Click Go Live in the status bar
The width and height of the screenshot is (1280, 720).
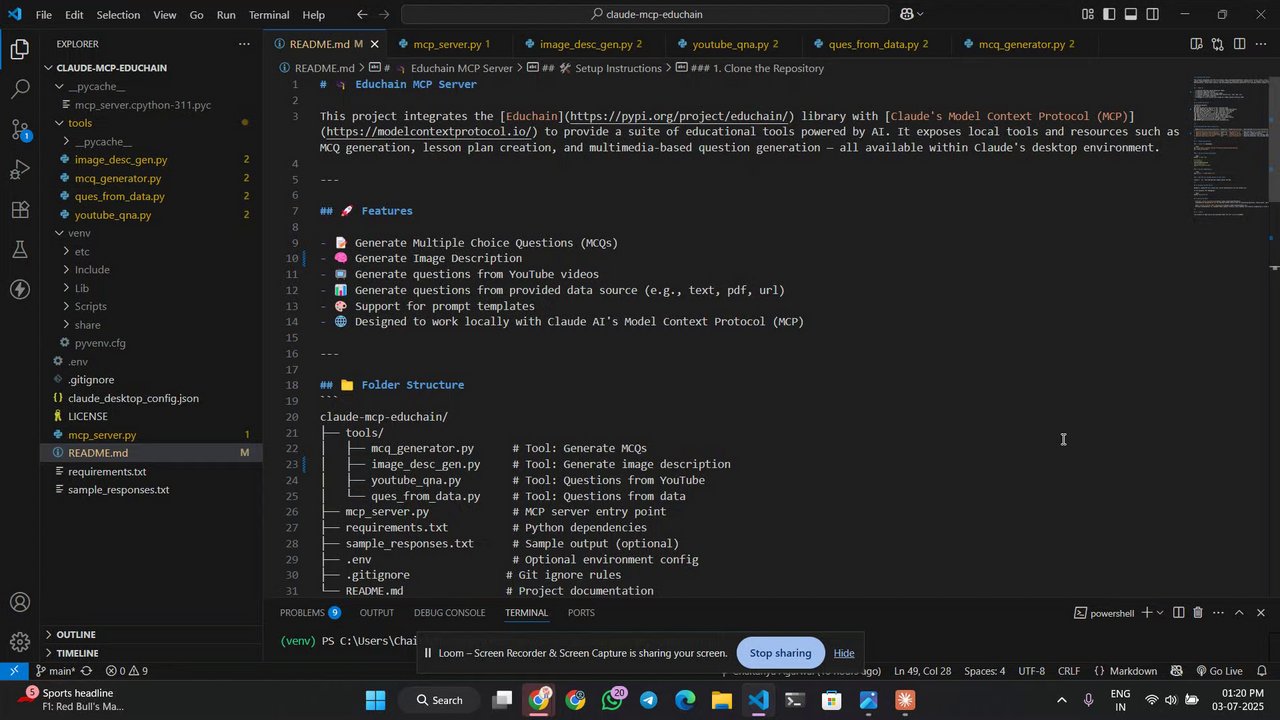1218,671
